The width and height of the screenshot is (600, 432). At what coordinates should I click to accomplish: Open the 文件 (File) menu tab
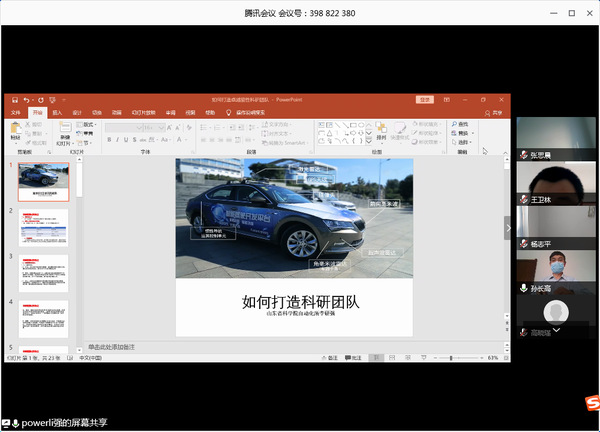(x=16, y=112)
